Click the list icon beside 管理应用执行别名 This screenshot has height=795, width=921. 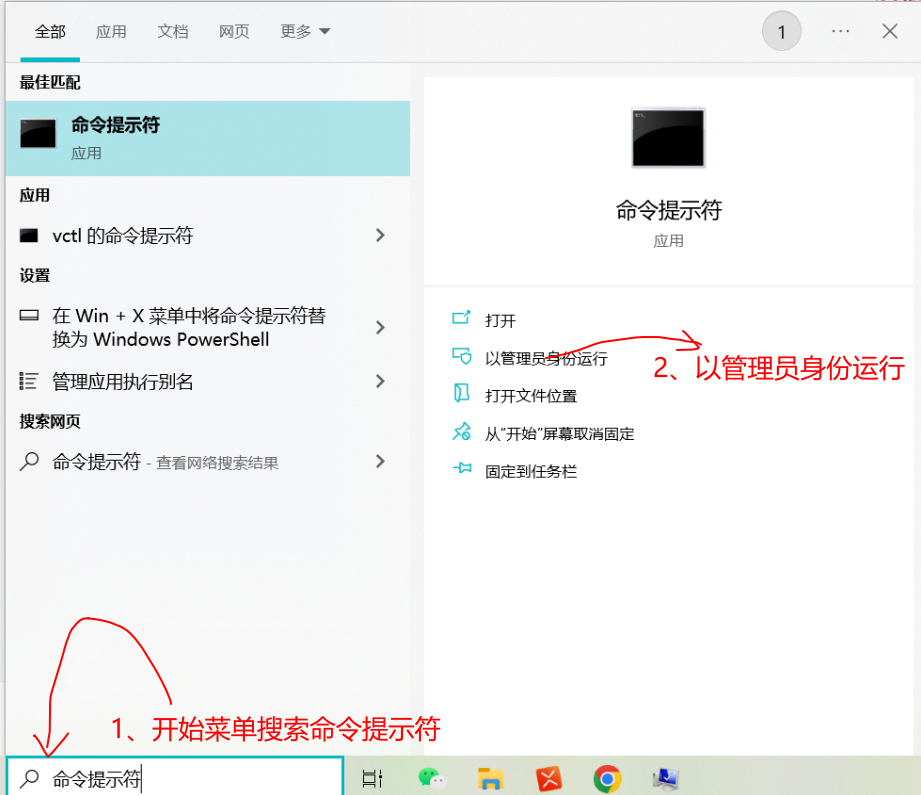click(29, 381)
